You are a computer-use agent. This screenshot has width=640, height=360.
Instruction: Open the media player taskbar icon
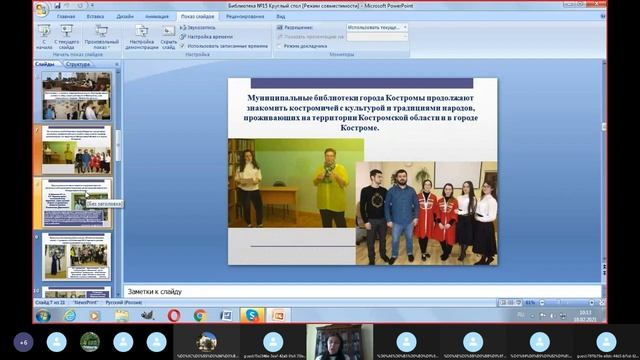tap(95, 316)
